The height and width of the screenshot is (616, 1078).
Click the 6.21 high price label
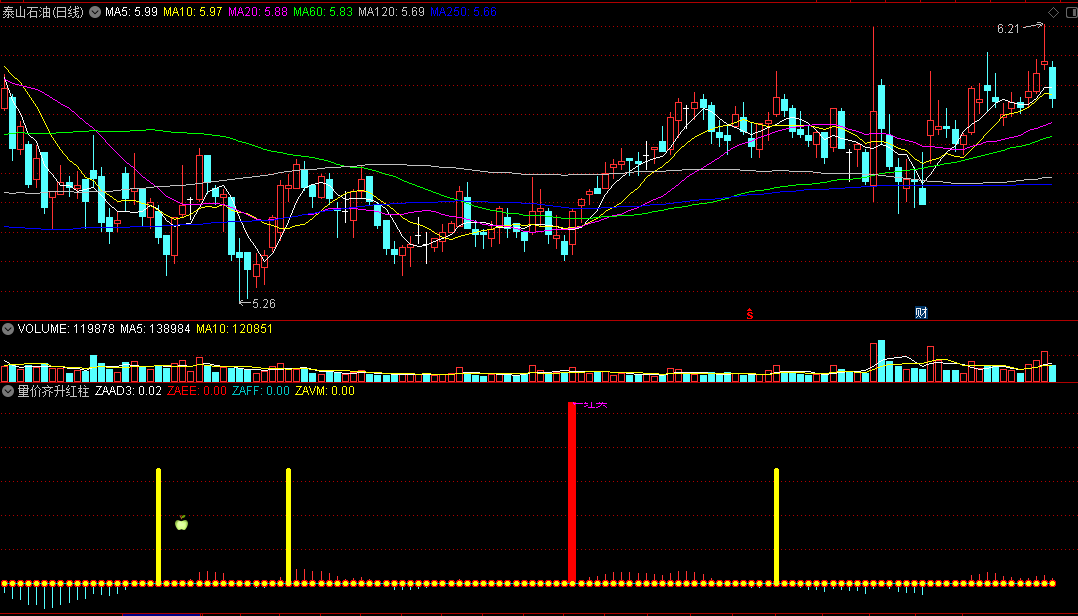coord(1008,29)
